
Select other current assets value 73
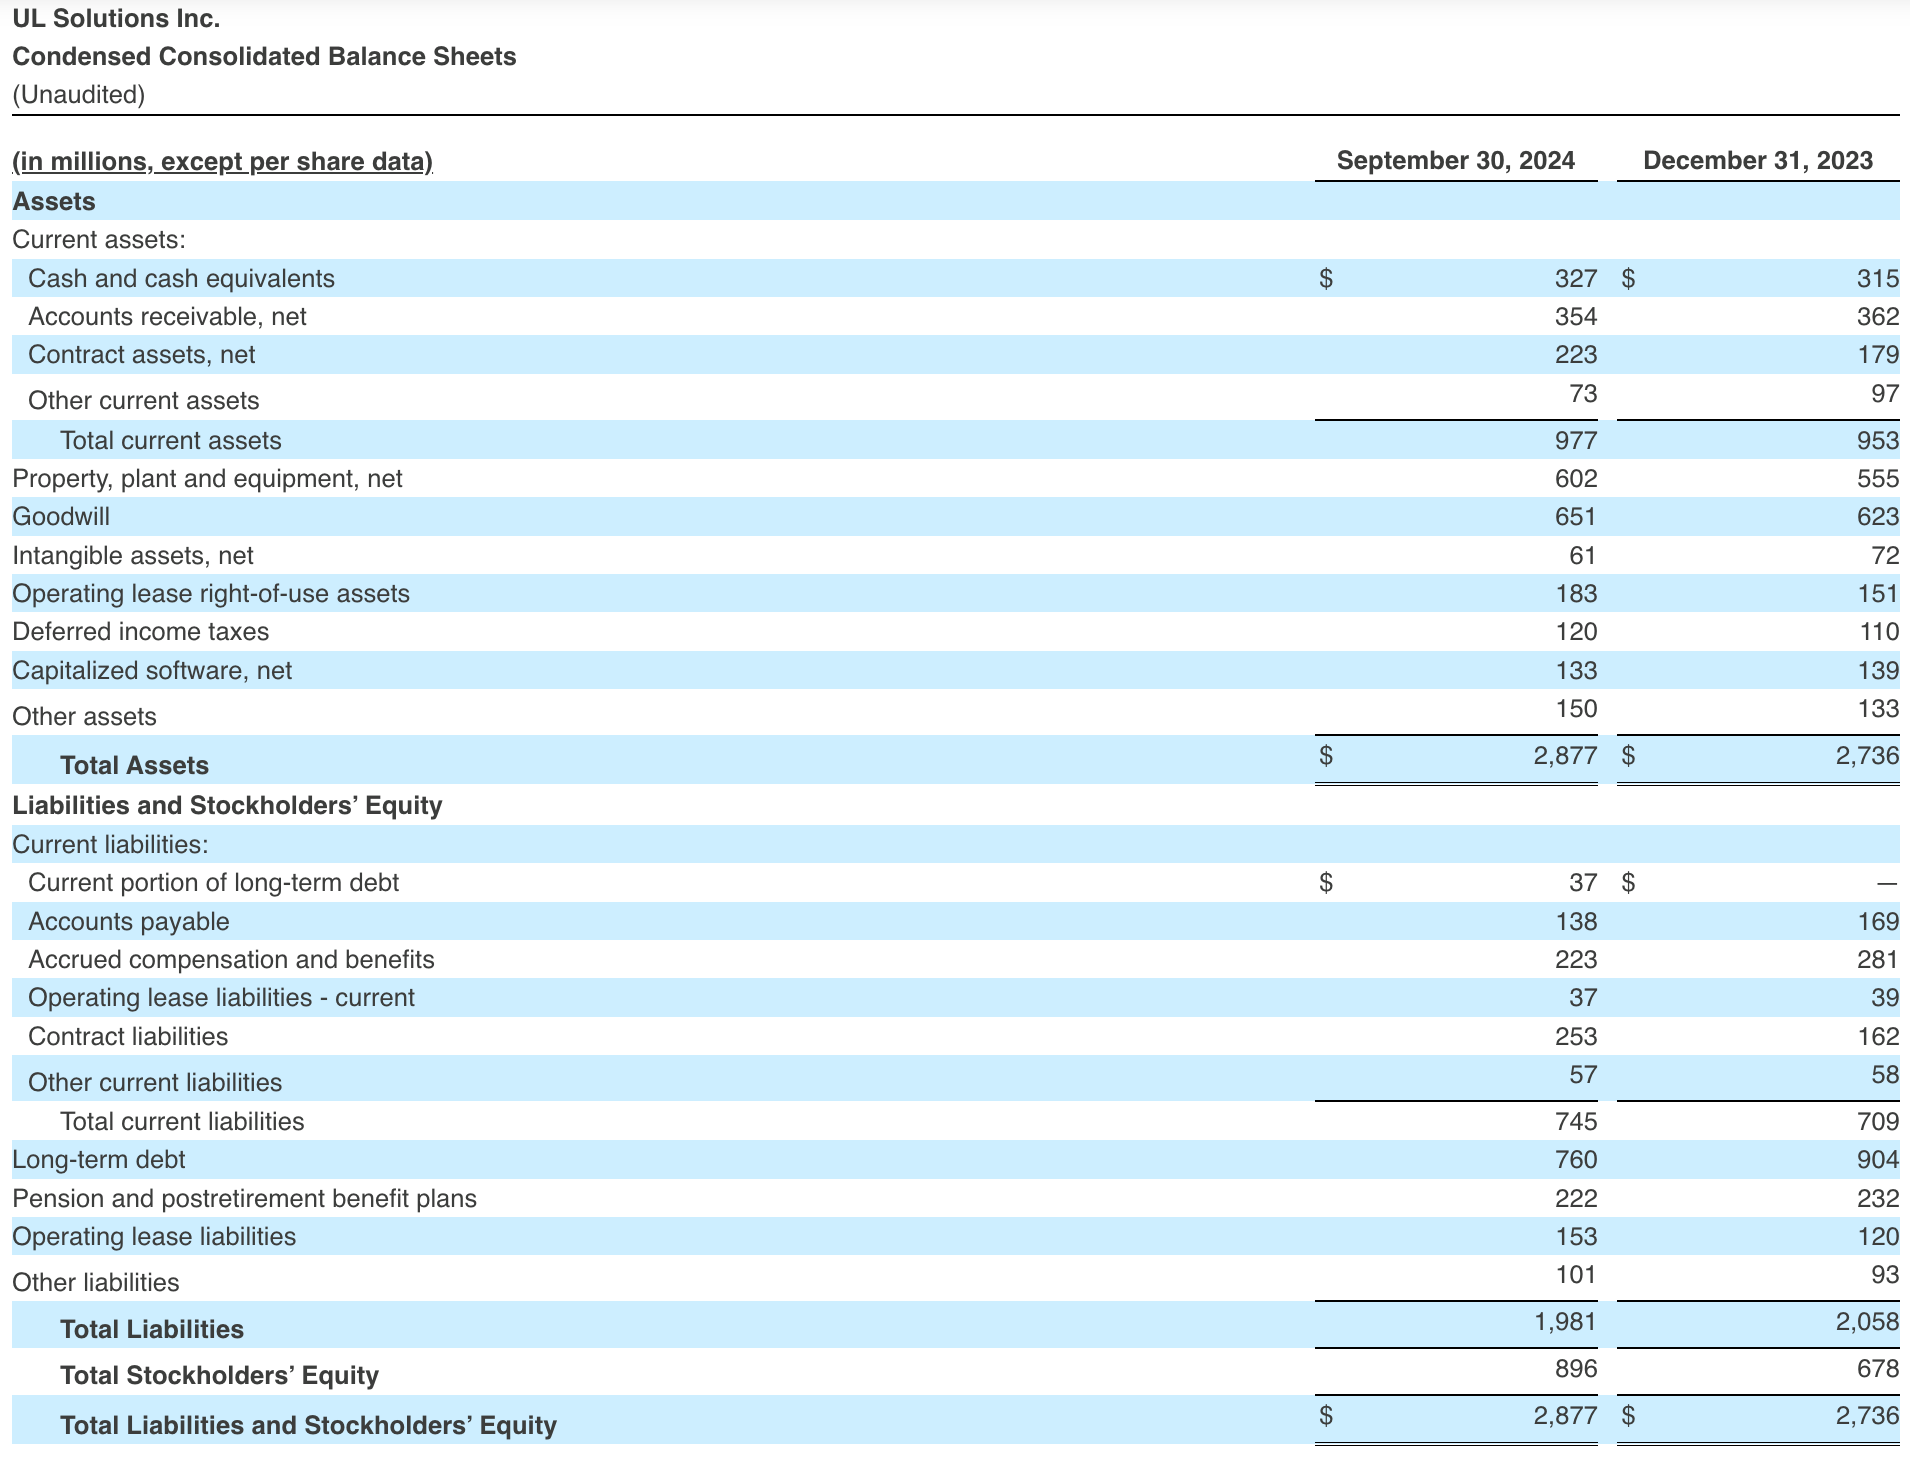coord(1583,393)
